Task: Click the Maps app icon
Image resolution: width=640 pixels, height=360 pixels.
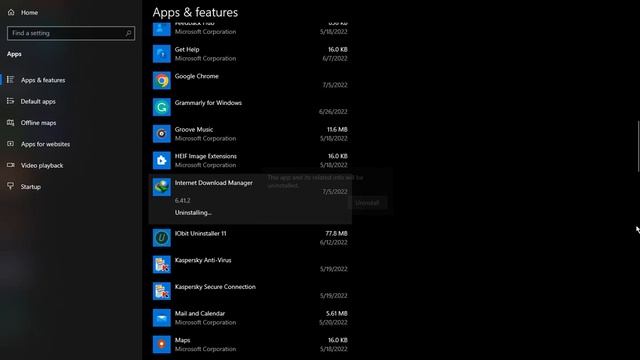Action: click(x=162, y=344)
